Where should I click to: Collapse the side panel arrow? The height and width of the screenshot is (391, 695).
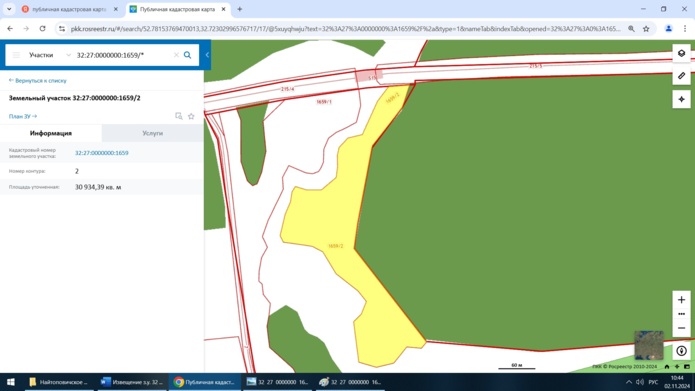coord(207,55)
